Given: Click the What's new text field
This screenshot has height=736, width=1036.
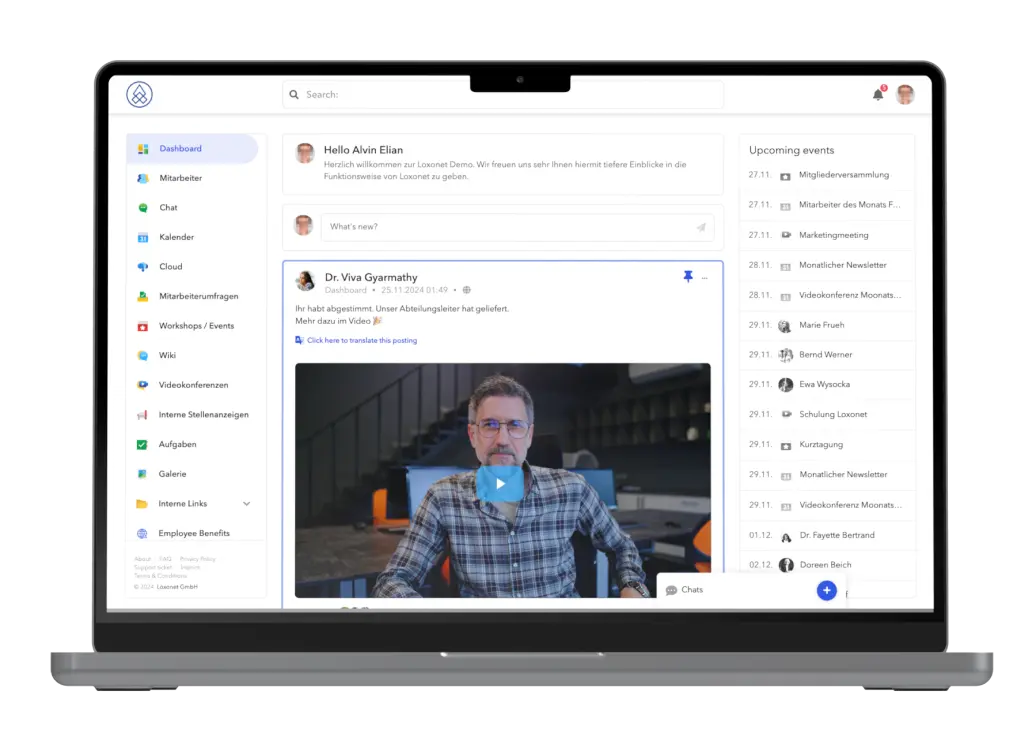Looking at the screenshot, I should click(505, 227).
